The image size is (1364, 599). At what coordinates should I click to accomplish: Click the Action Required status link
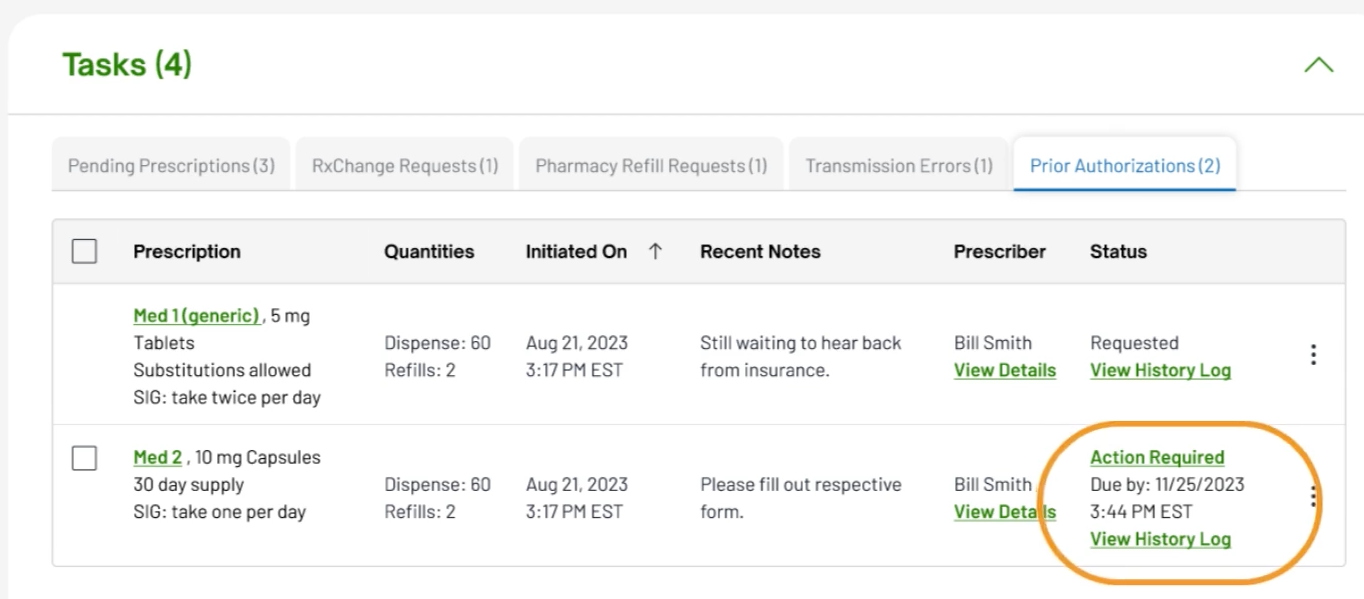(x=1157, y=457)
